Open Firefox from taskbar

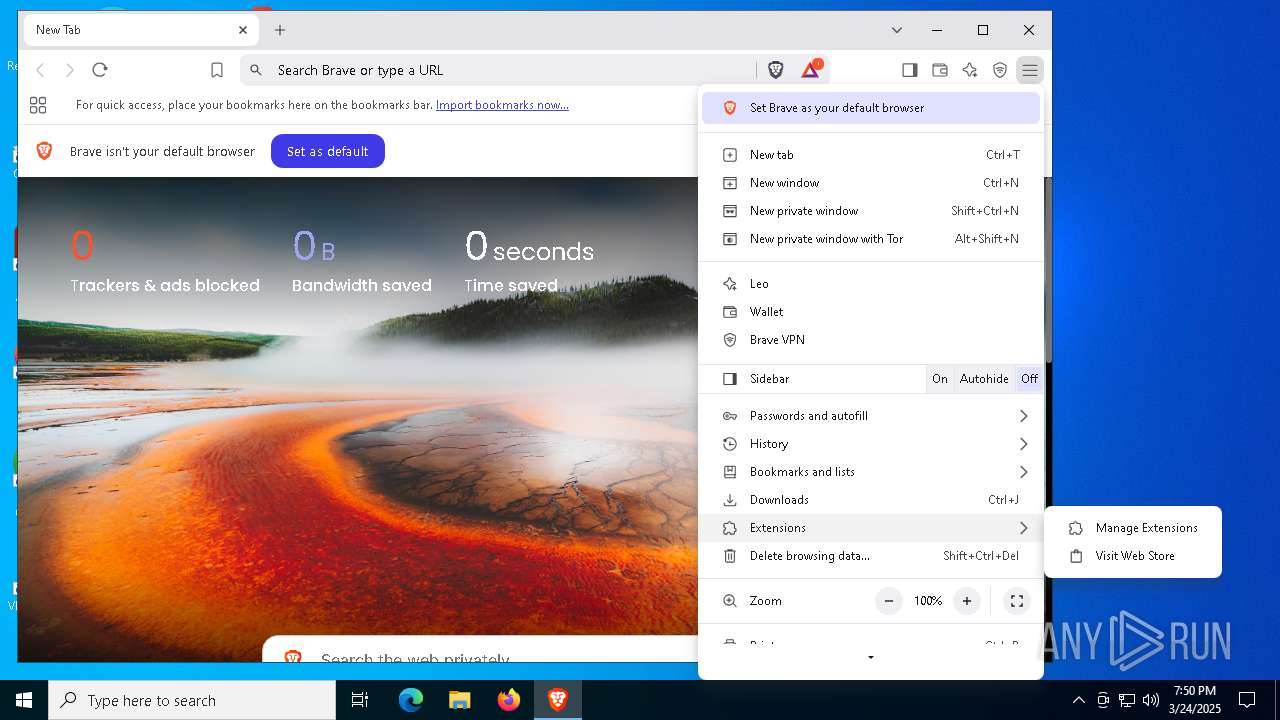[x=508, y=700]
